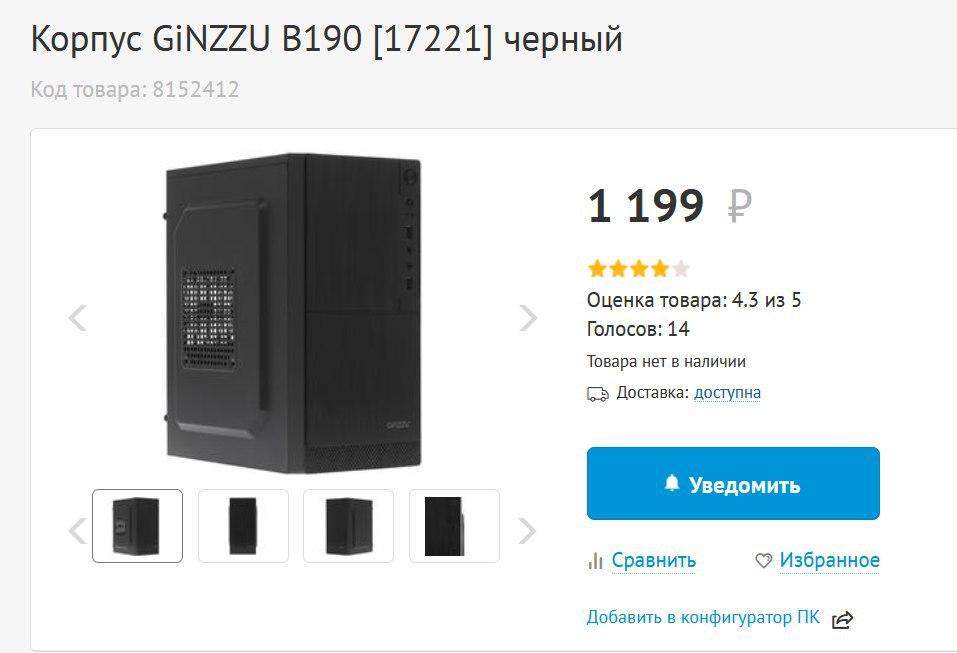The height and width of the screenshot is (653, 957).
Task: Show next main product image arrow
Action: tap(528, 318)
